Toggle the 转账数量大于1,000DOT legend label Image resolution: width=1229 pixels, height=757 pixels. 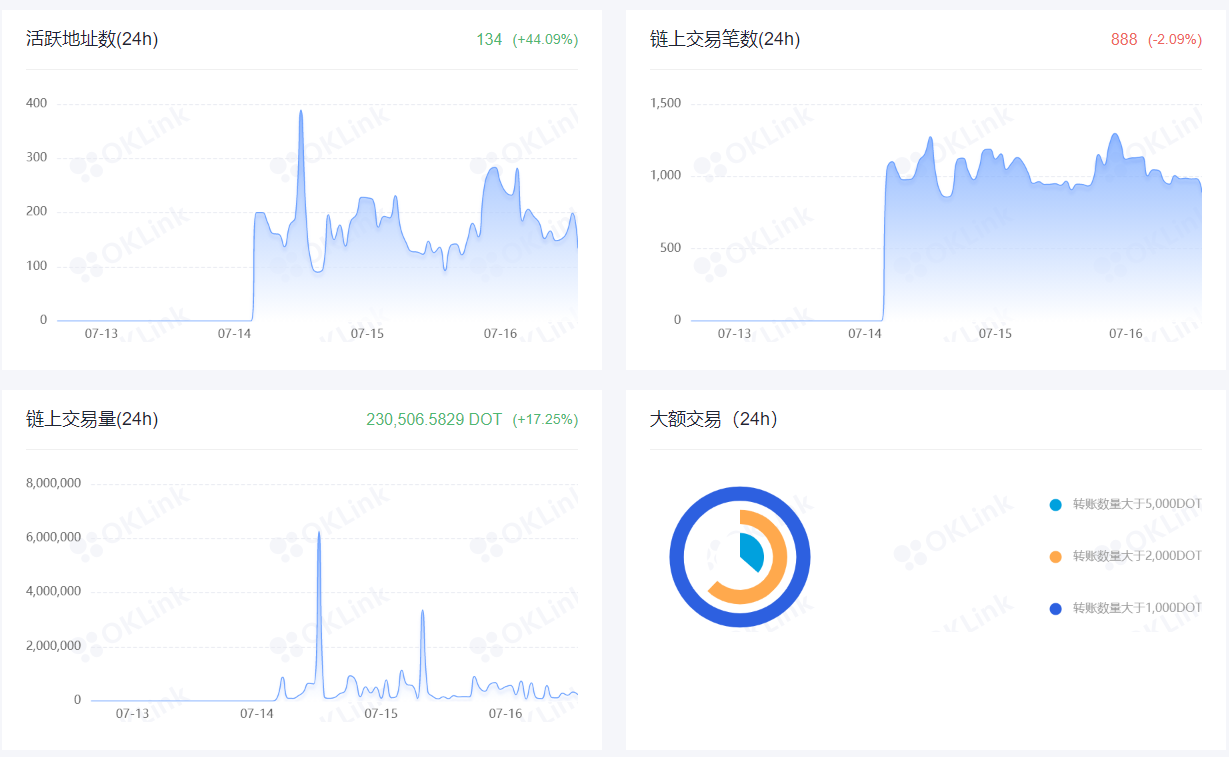pos(1136,608)
